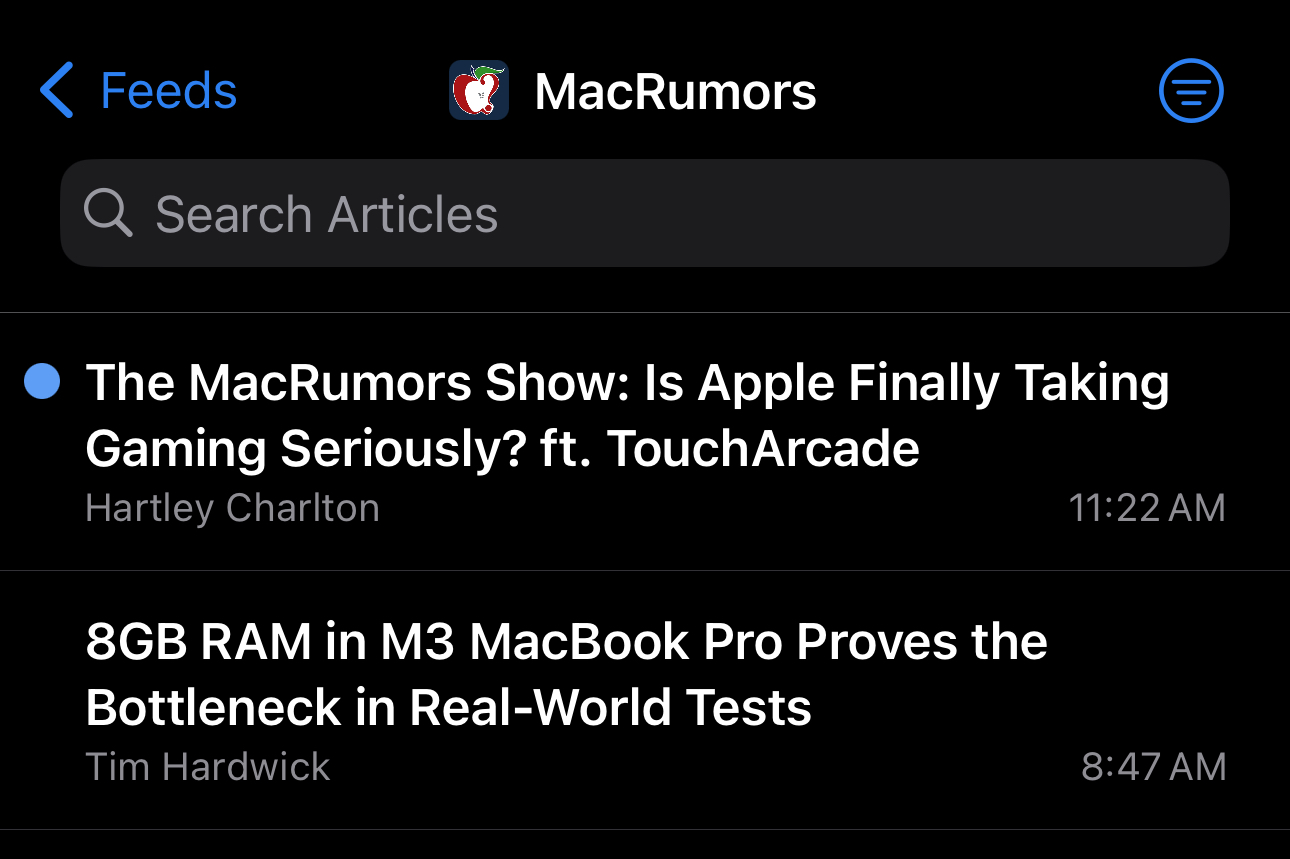Tap the 8:47 AM timestamp
Screen dimensions: 1290x859
point(1153,767)
